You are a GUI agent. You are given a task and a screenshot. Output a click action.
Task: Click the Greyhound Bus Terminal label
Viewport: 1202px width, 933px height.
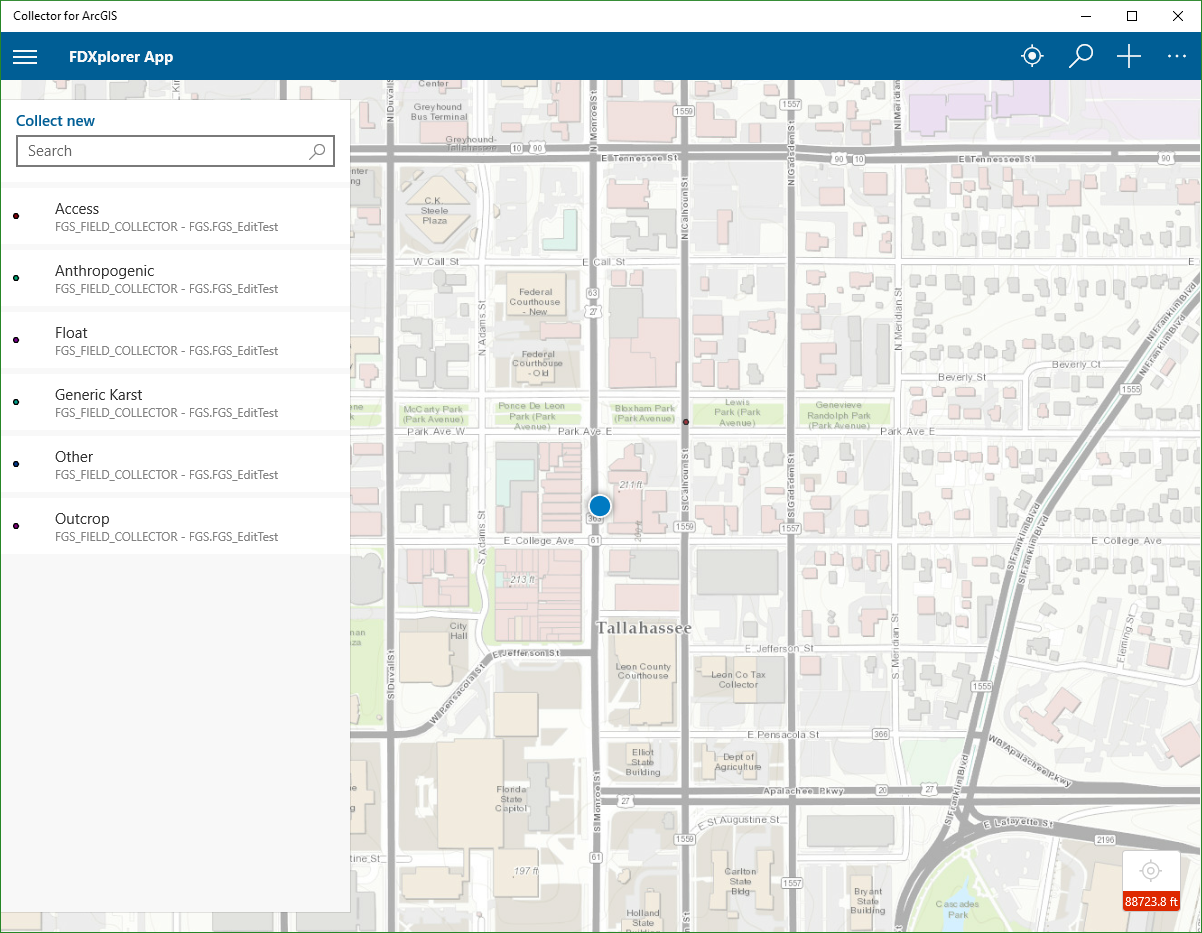(438, 111)
